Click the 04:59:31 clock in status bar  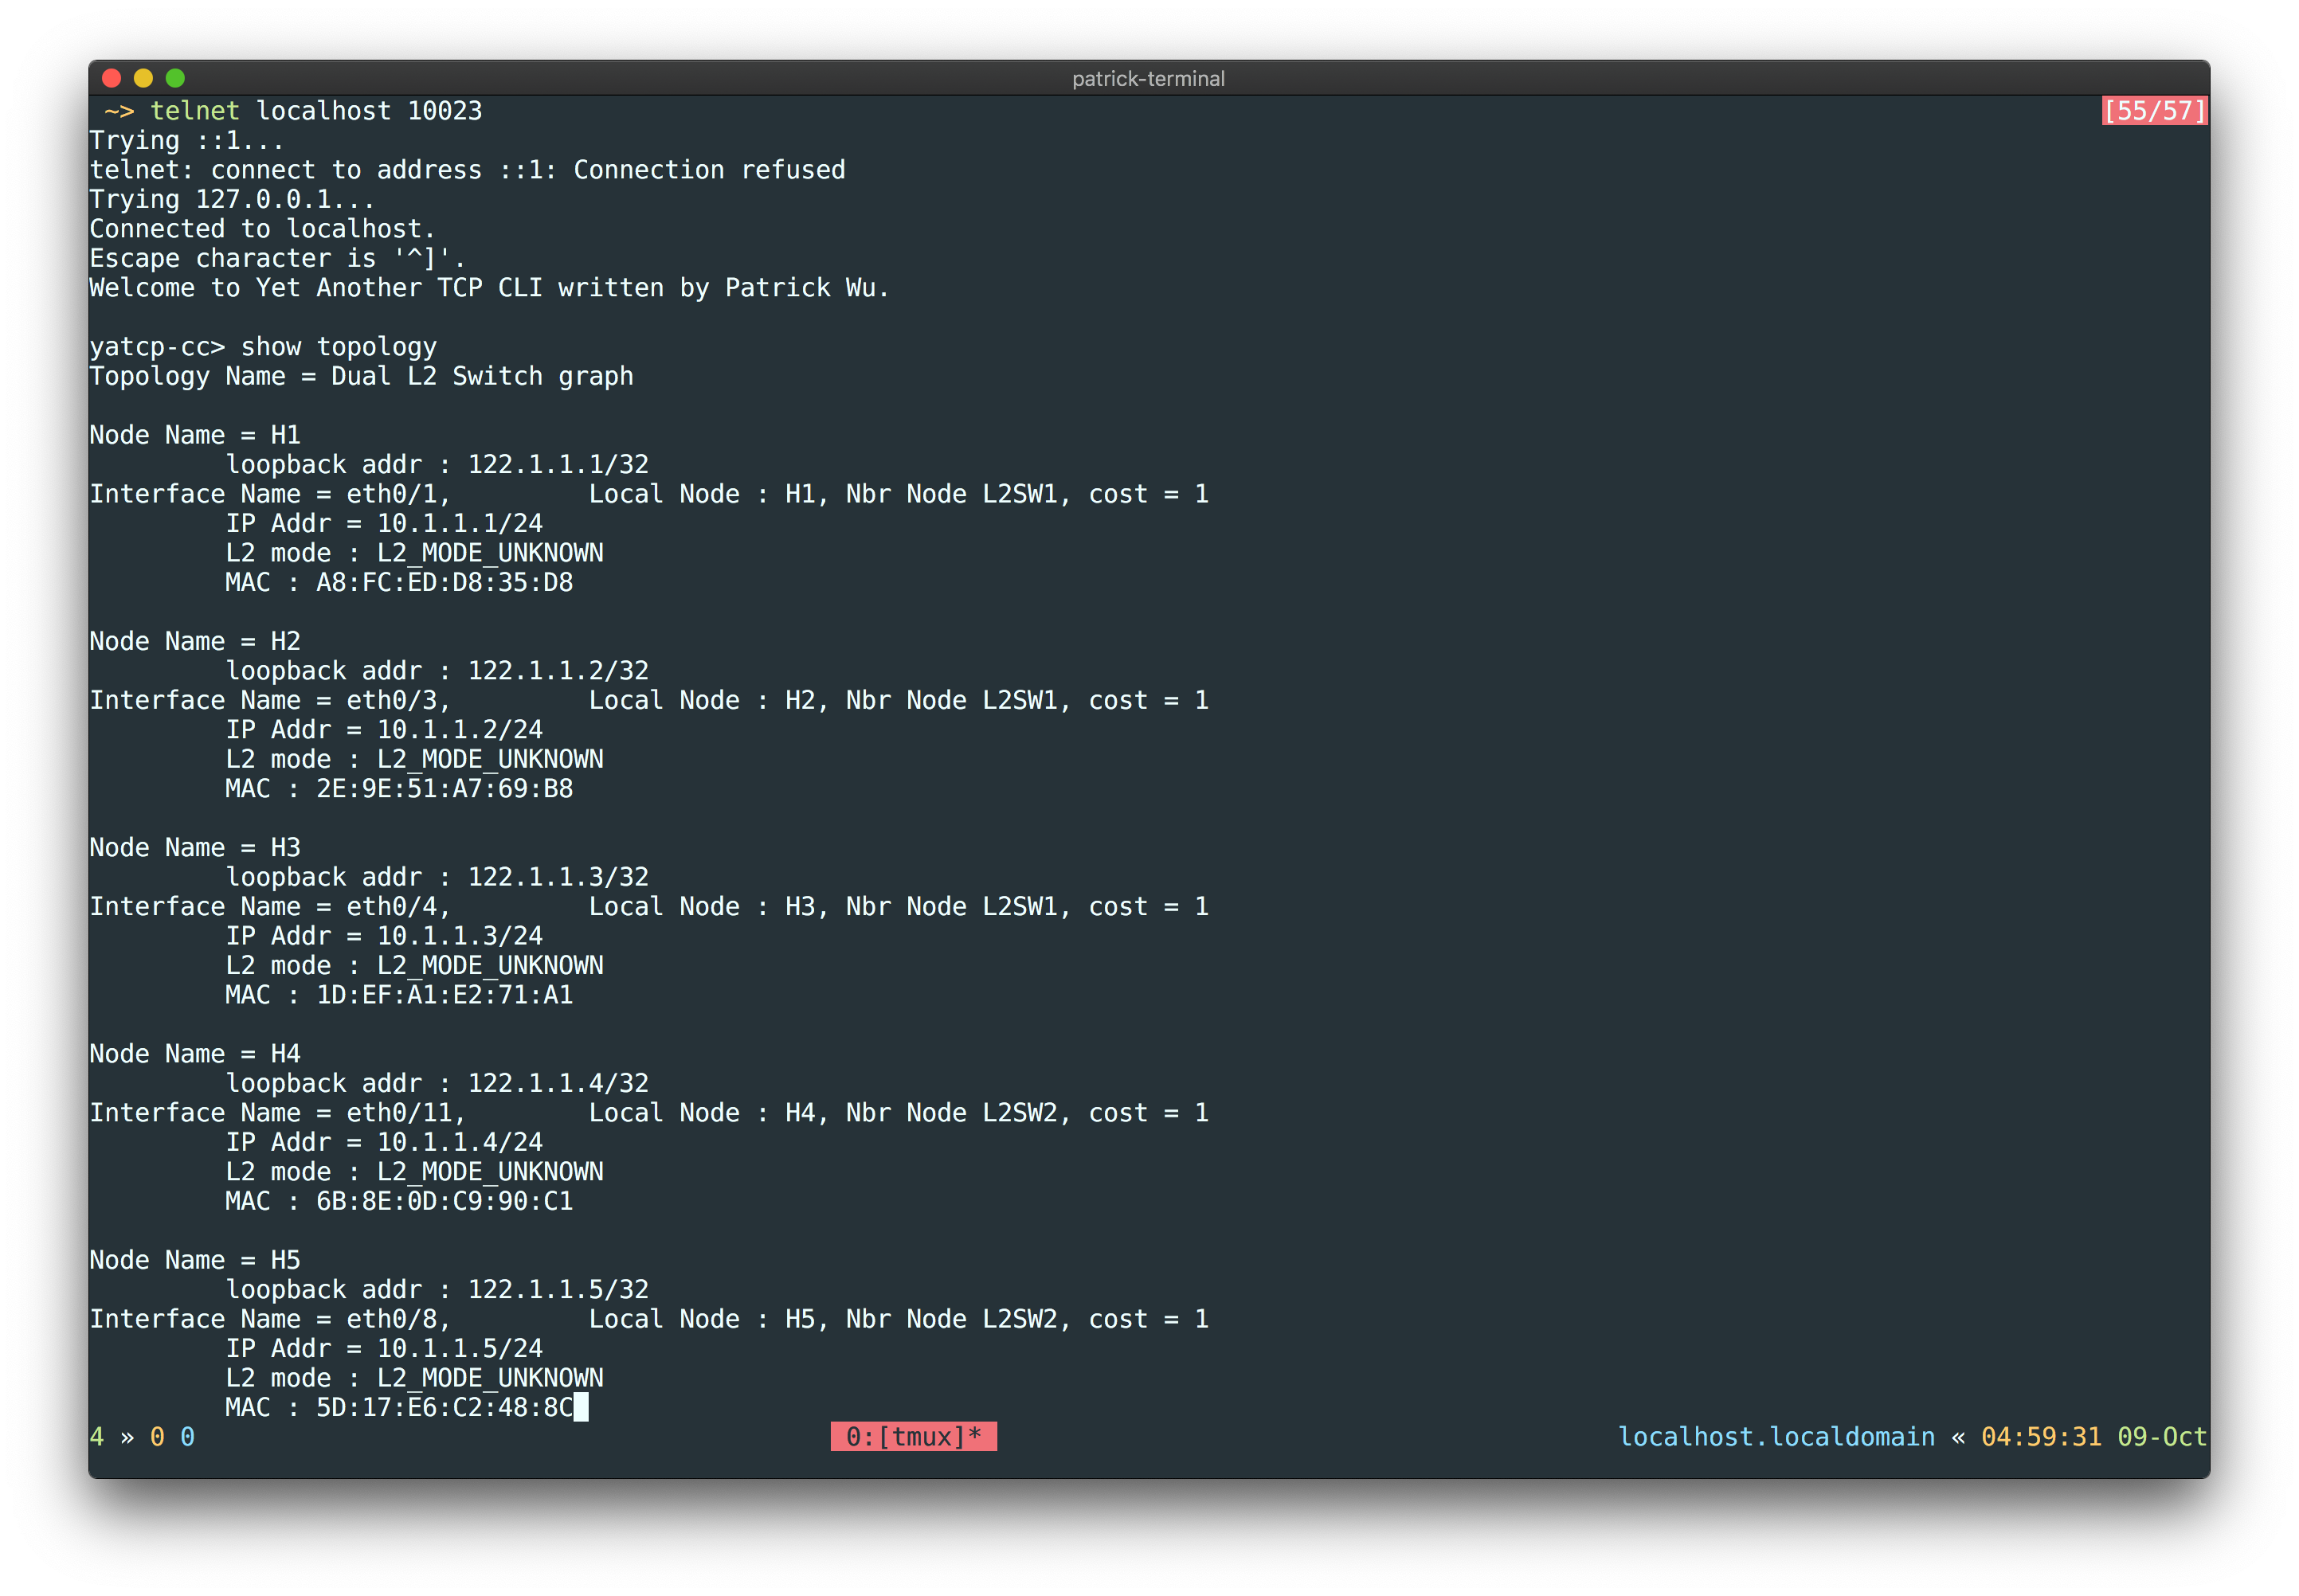click(x=2041, y=1437)
